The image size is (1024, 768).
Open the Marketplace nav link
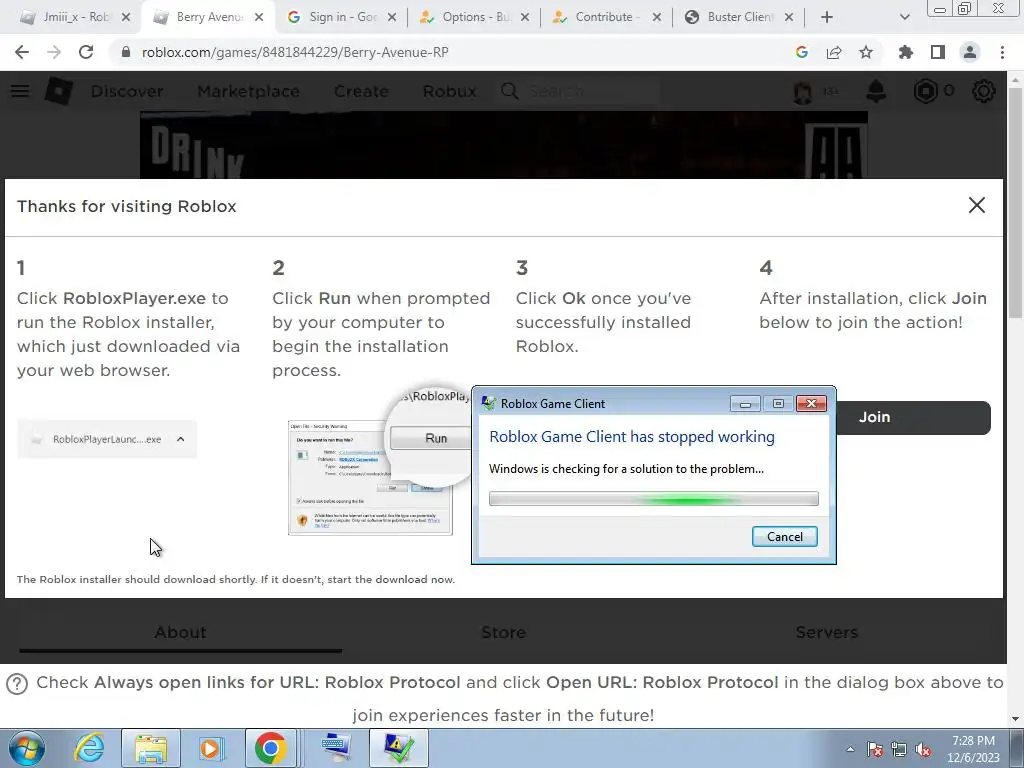pos(248,91)
